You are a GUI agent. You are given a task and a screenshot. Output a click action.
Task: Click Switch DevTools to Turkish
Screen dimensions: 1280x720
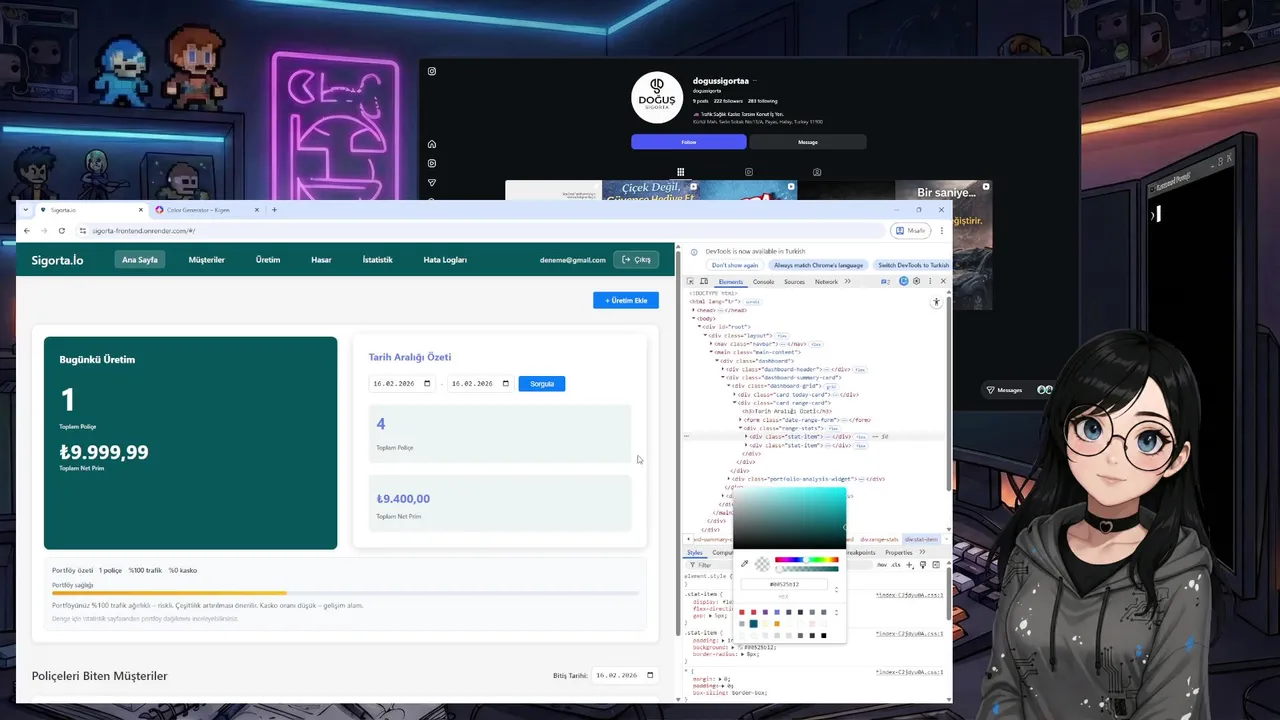(x=913, y=265)
